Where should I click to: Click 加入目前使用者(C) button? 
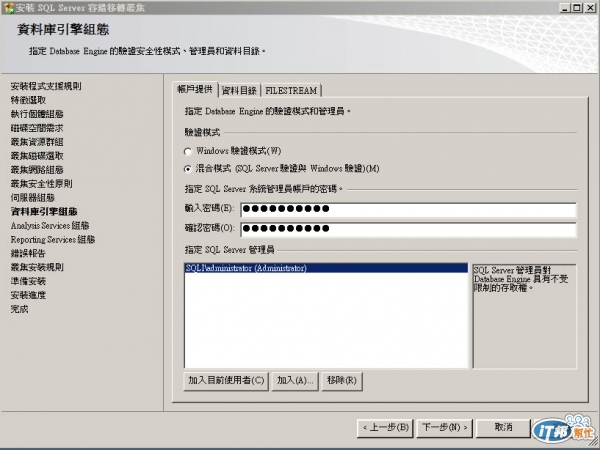(226, 381)
